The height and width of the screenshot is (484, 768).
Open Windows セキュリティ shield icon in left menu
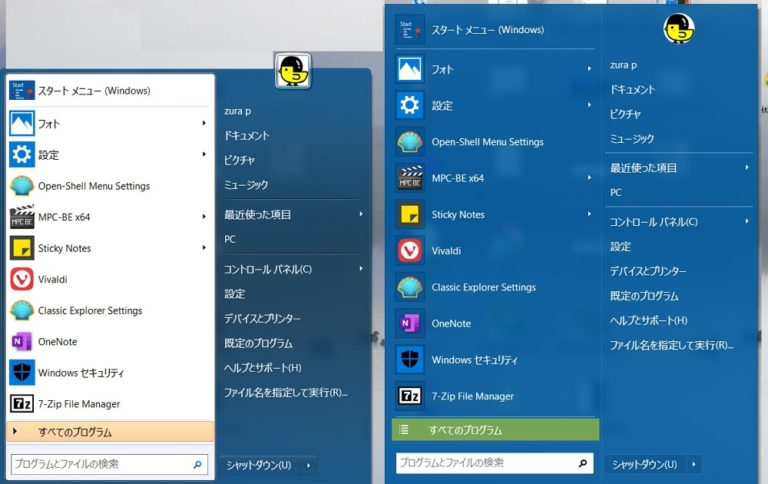(x=22, y=373)
